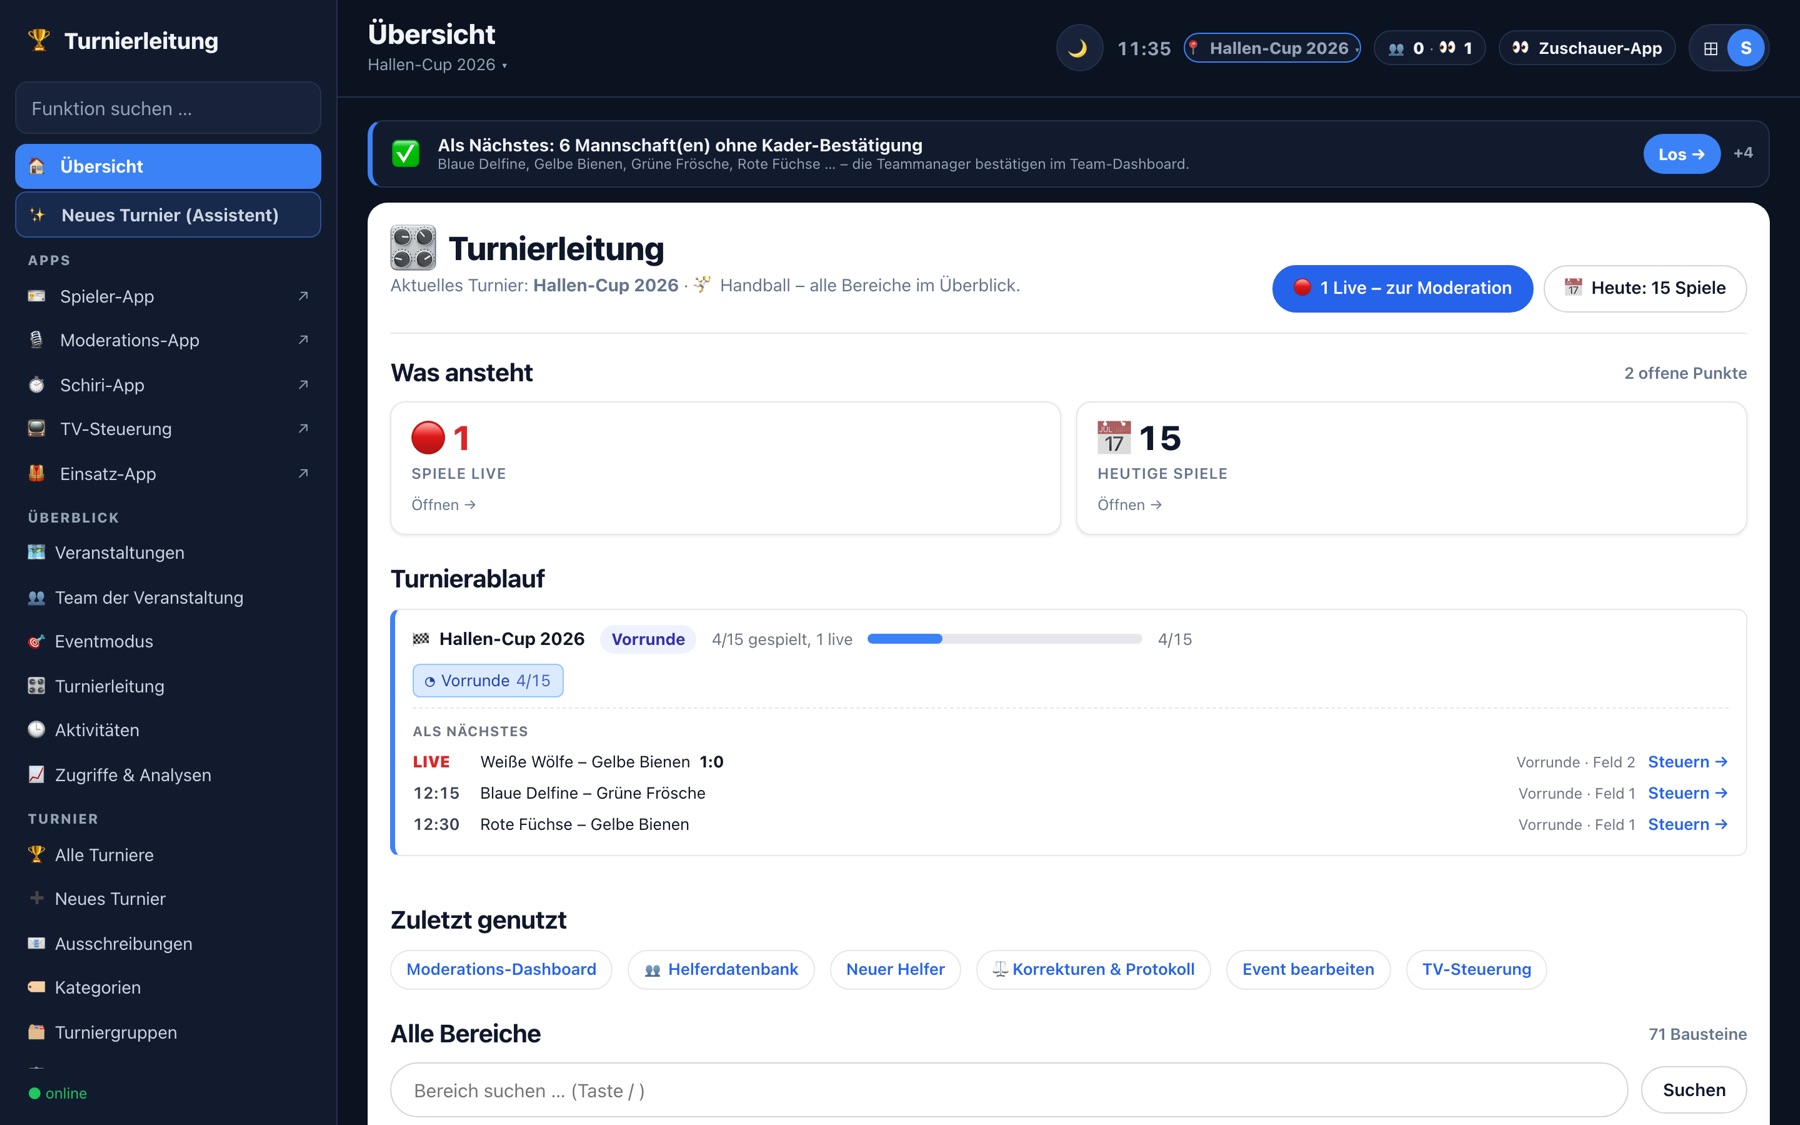Click the Veranstaltungen map icon

(37, 553)
